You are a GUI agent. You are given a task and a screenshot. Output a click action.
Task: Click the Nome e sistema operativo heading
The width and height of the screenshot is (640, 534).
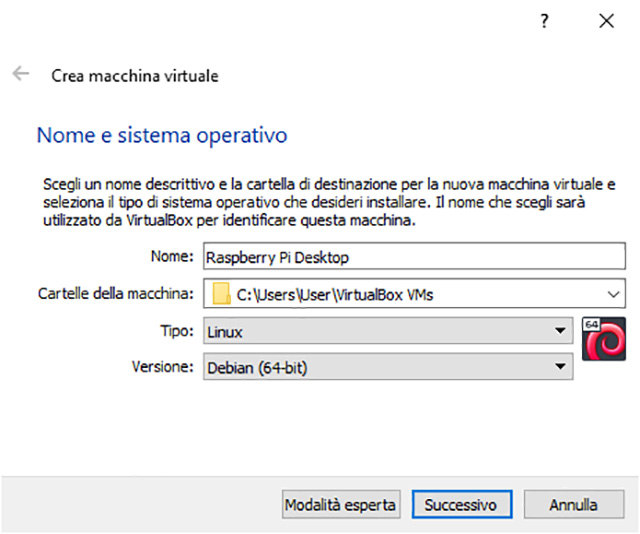tap(162, 135)
